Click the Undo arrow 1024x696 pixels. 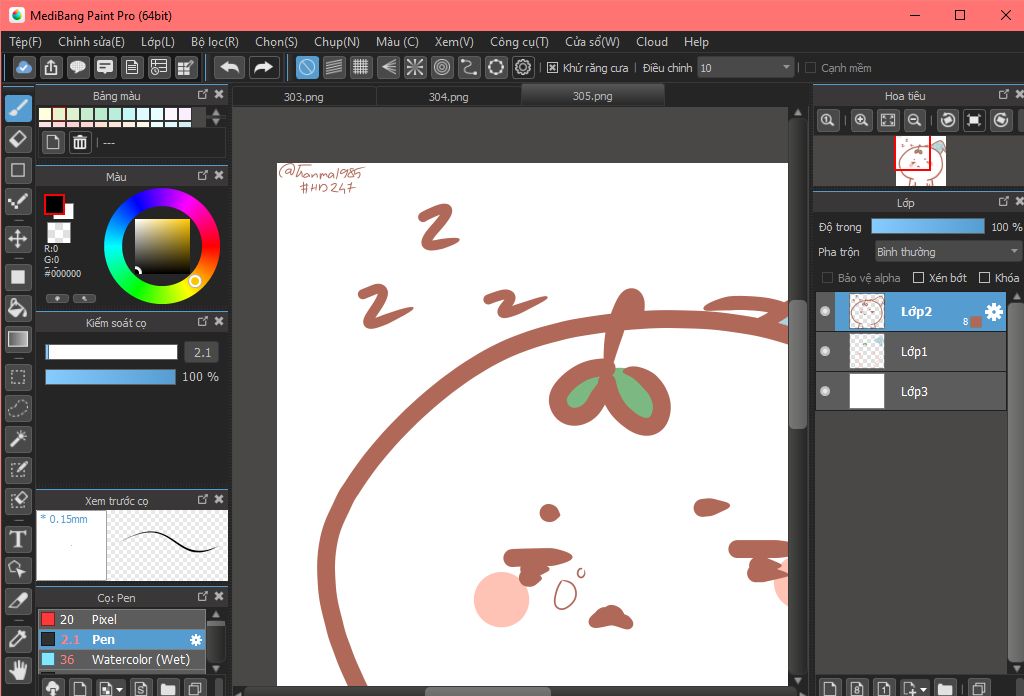coord(230,67)
